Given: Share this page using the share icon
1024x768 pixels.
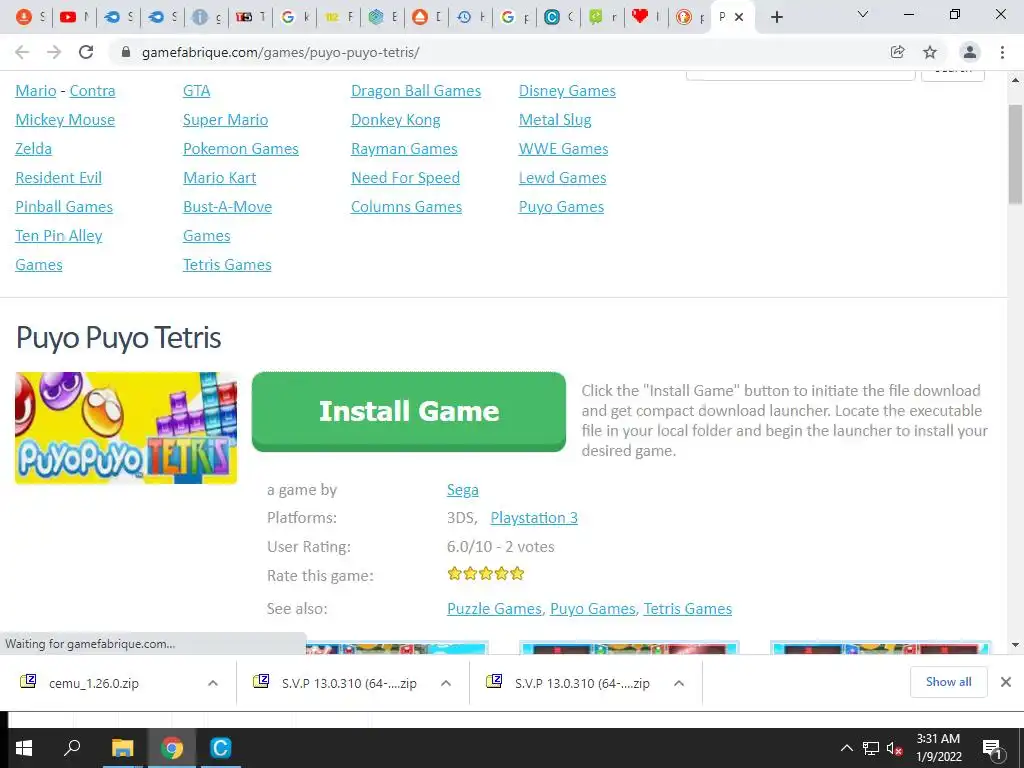Looking at the screenshot, I should (x=898, y=52).
